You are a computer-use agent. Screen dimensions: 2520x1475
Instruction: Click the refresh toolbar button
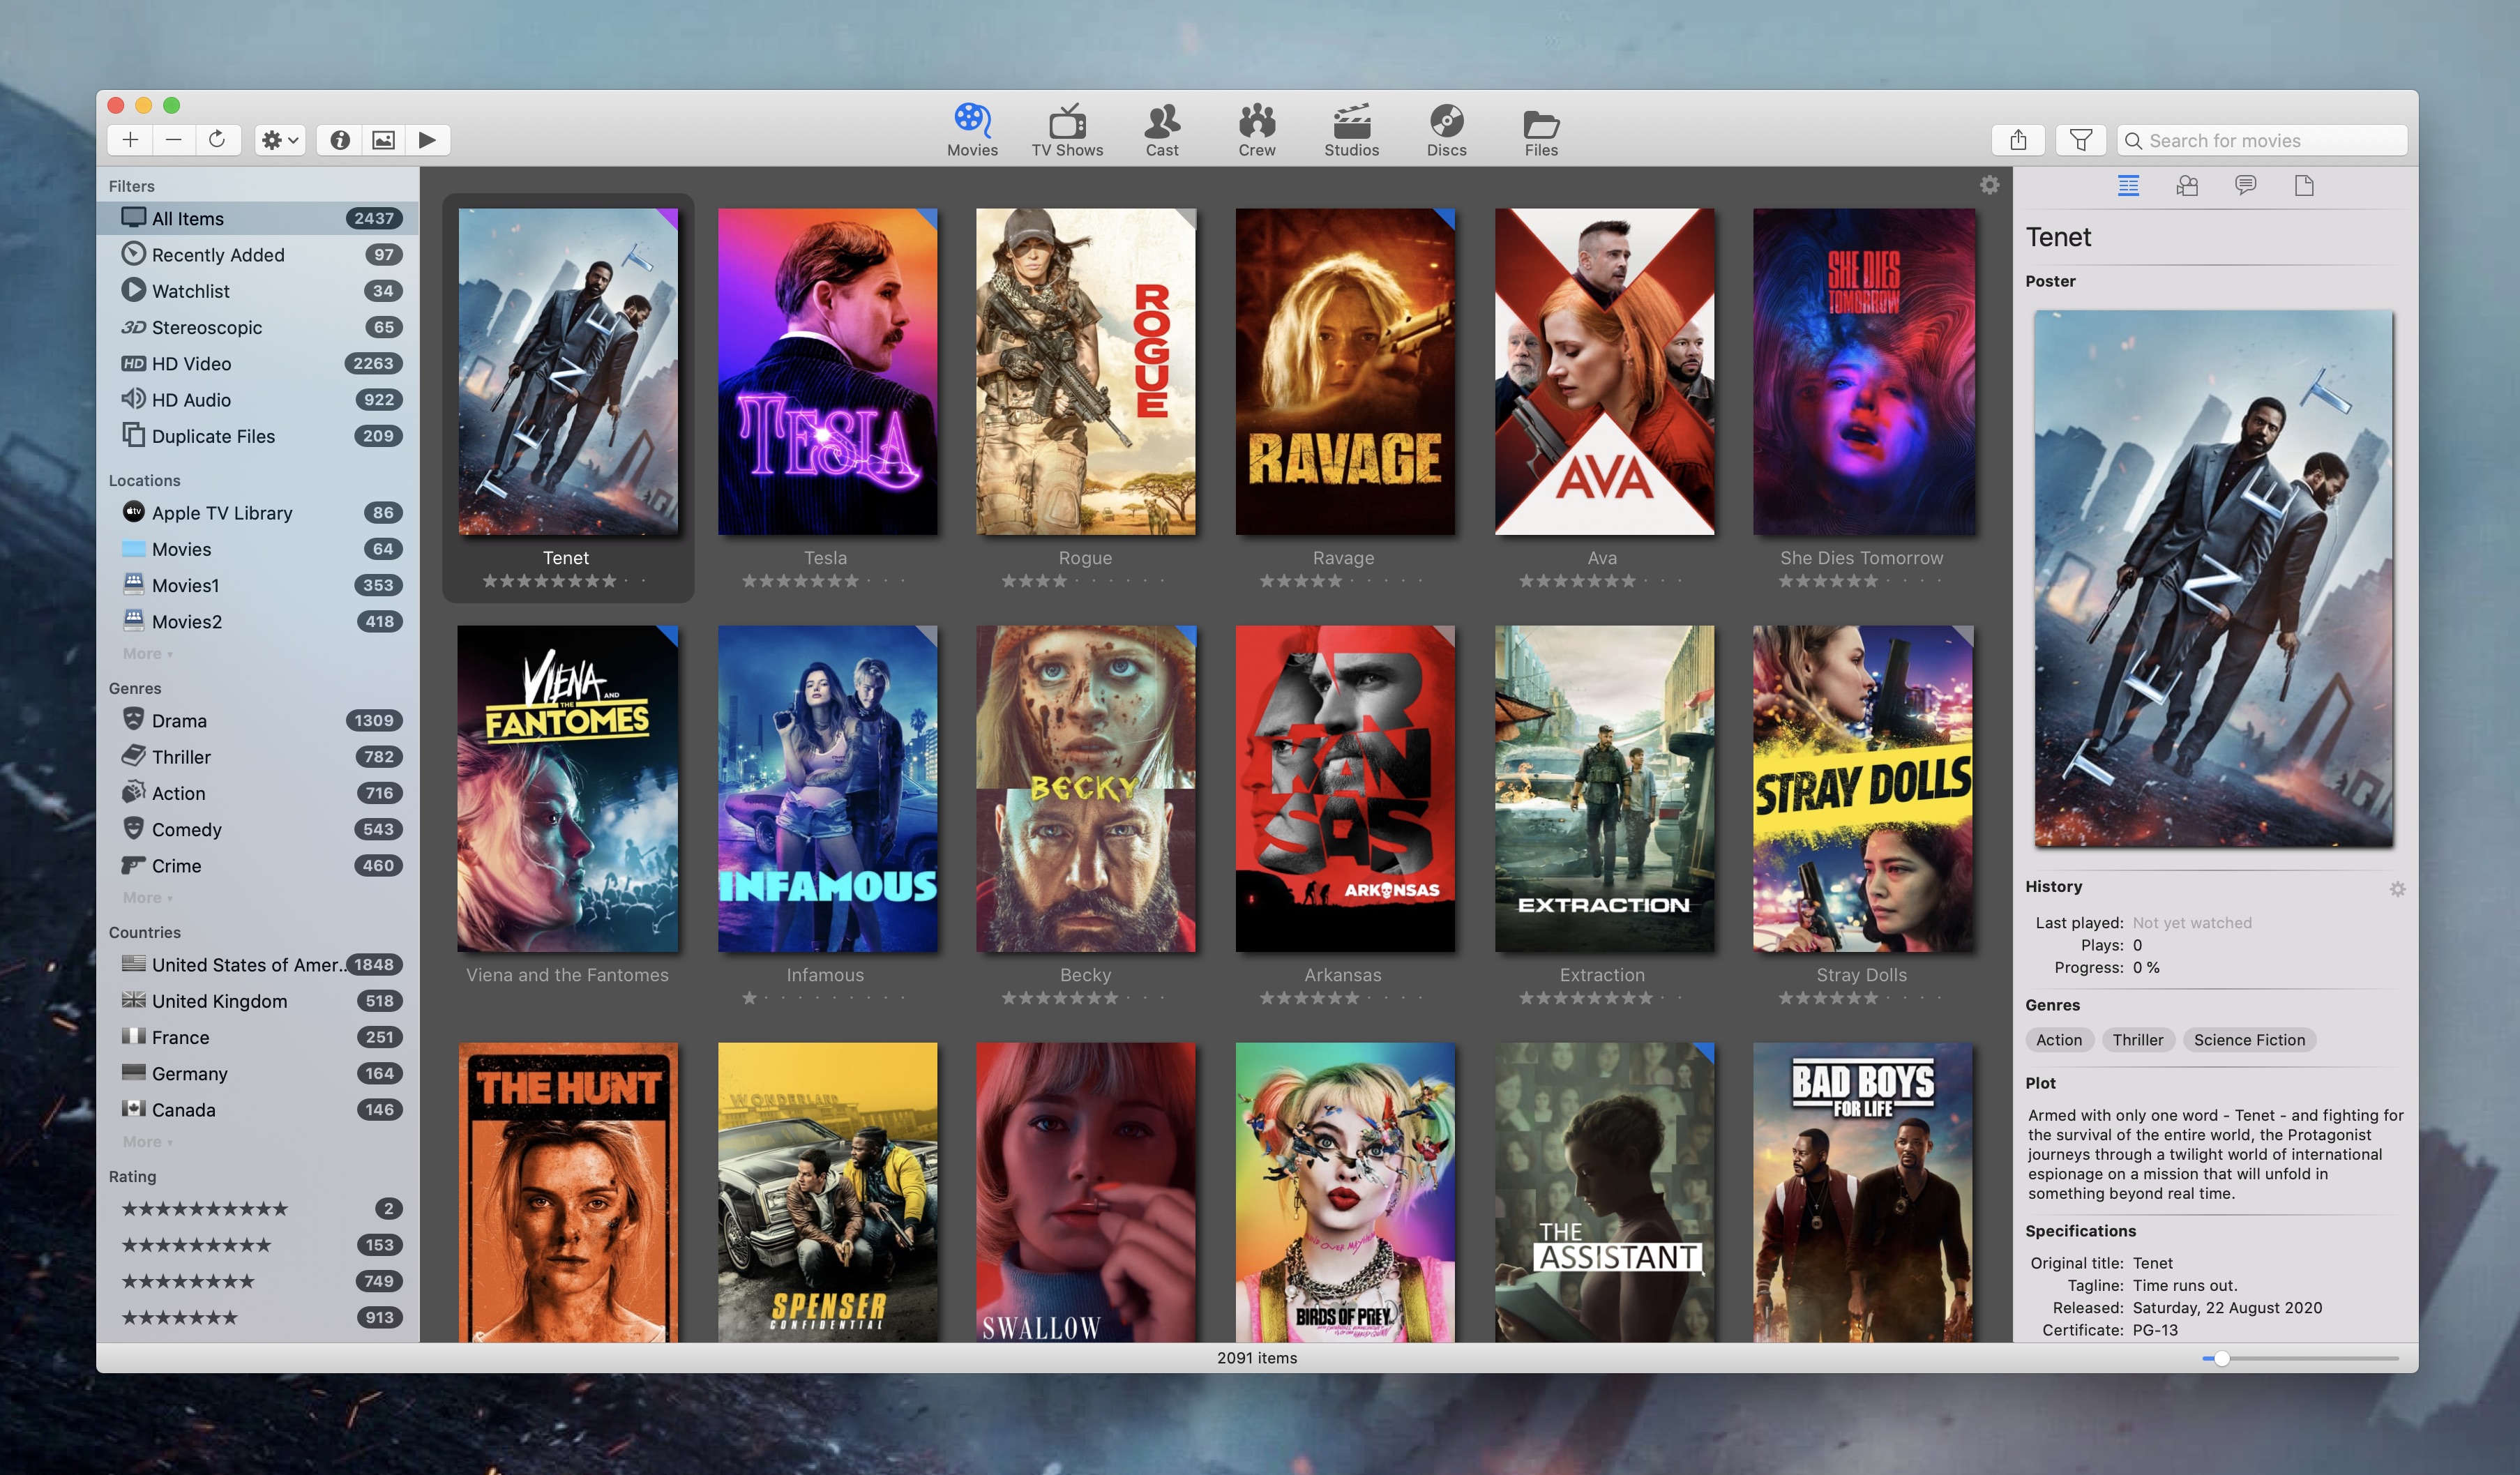[x=217, y=140]
